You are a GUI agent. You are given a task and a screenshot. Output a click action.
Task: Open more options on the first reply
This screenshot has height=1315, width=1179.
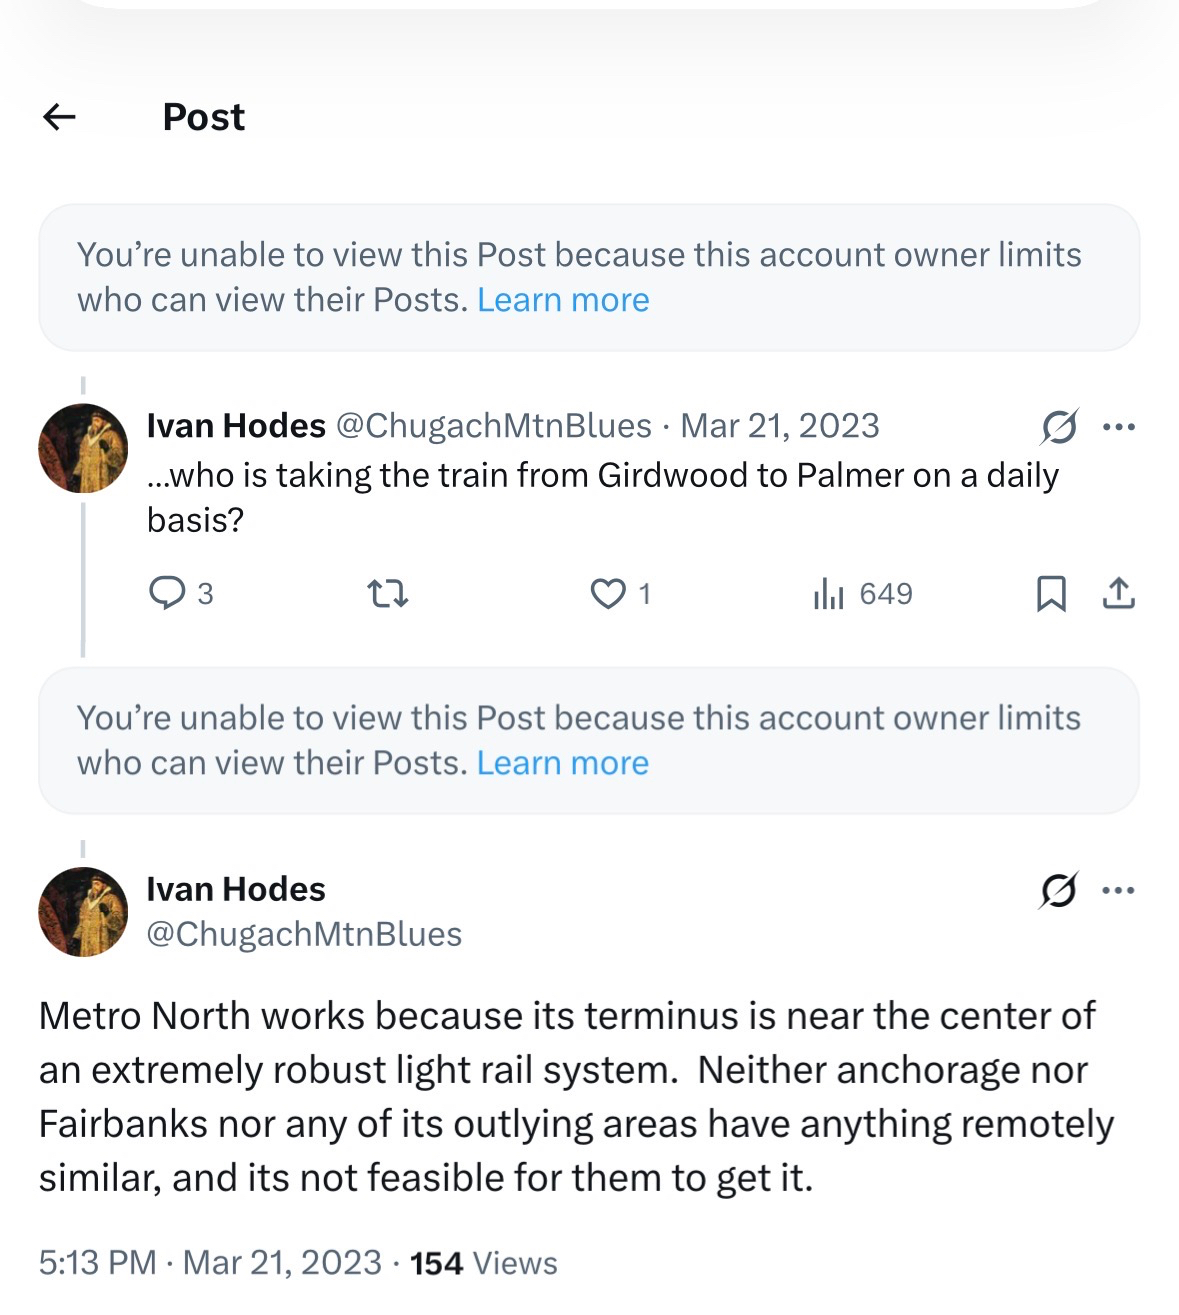pyautogui.click(x=1118, y=427)
